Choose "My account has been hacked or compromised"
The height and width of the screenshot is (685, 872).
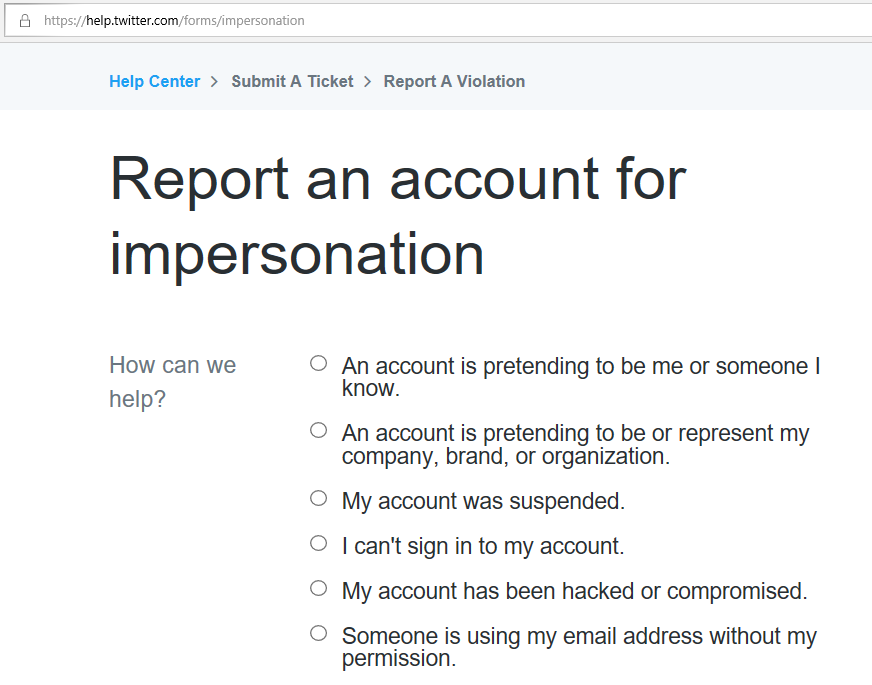pyautogui.click(x=317, y=587)
